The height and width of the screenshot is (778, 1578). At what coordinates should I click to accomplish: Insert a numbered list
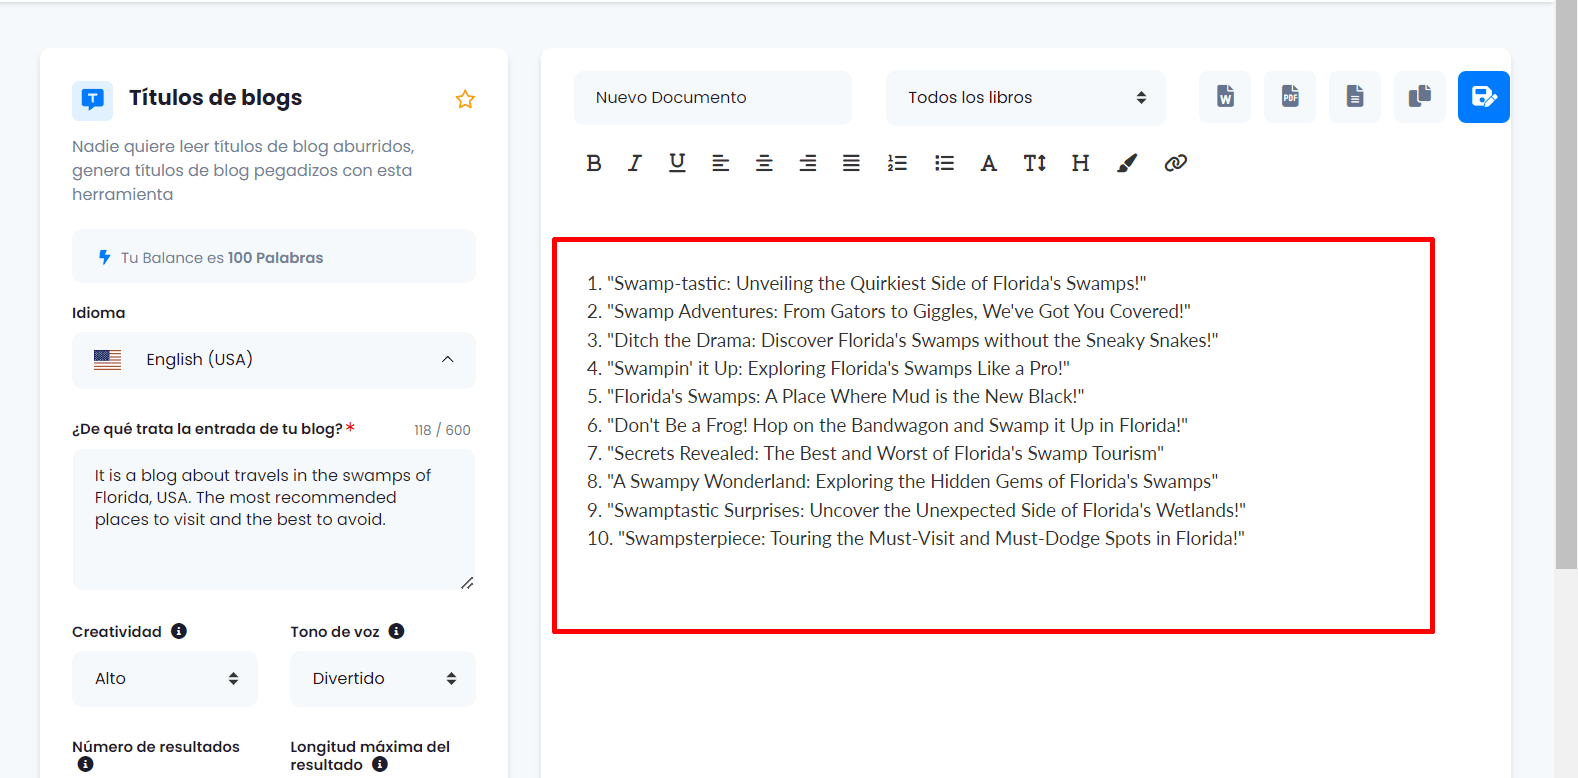click(897, 163)
